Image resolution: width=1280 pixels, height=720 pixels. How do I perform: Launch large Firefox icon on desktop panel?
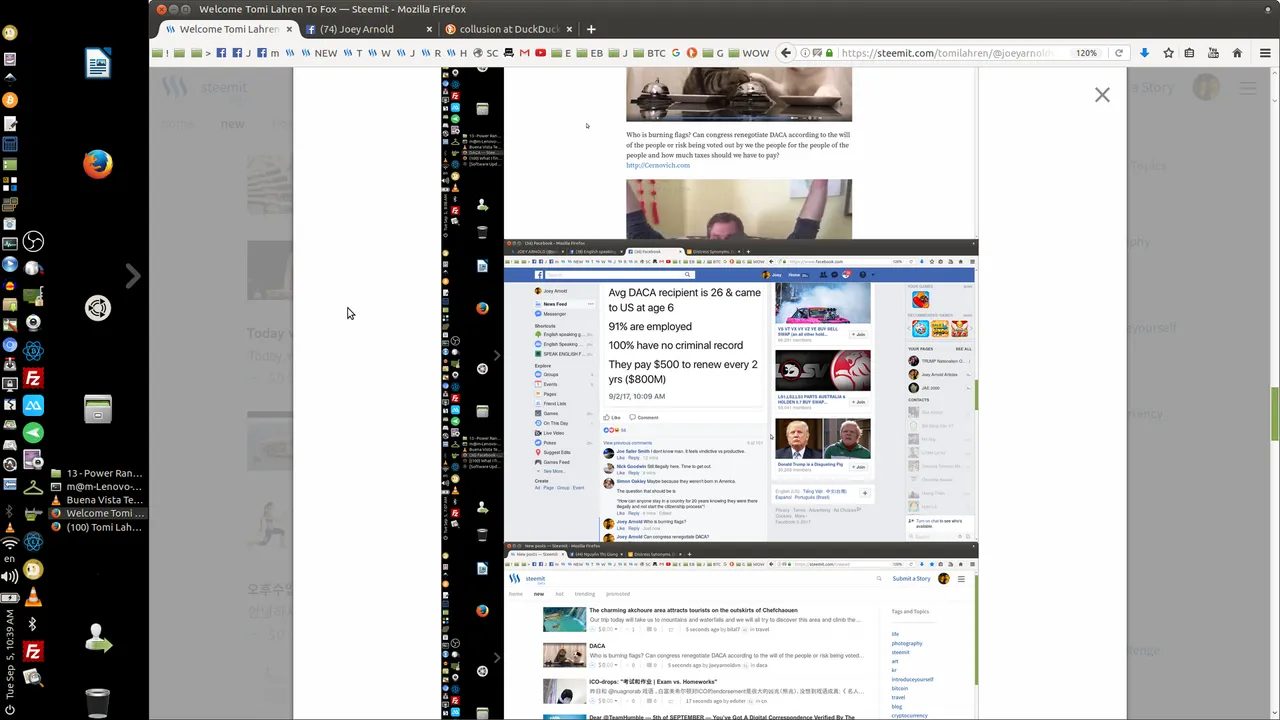point(97,164)
